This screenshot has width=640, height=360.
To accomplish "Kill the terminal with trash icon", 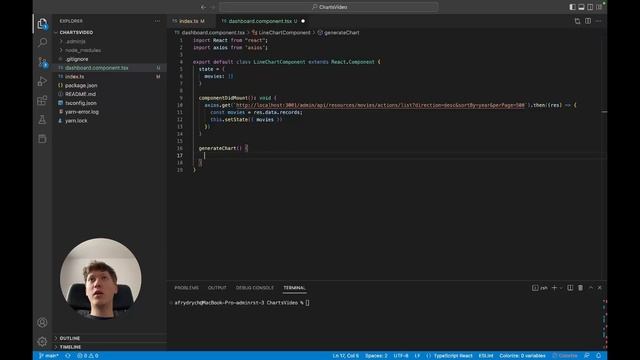I will (580, 288).
